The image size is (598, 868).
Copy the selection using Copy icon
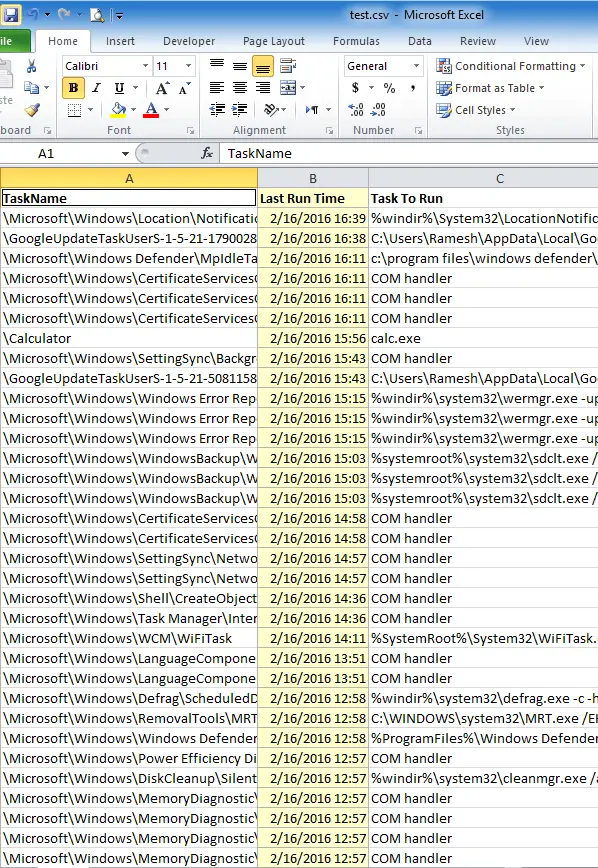point(32,87)
